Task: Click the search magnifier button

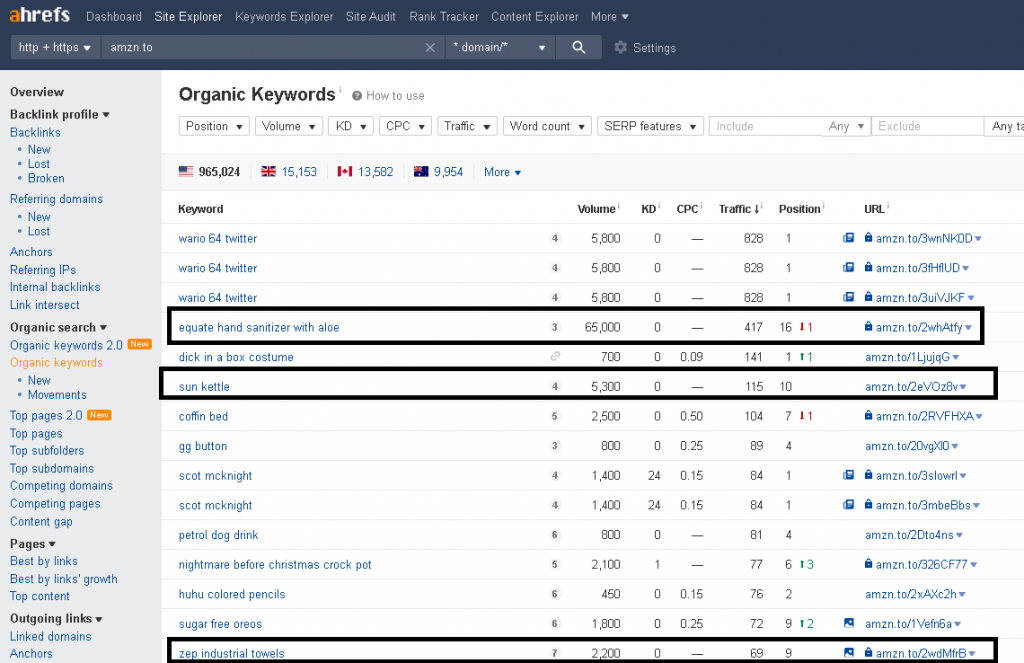Action: coord(579,47)
